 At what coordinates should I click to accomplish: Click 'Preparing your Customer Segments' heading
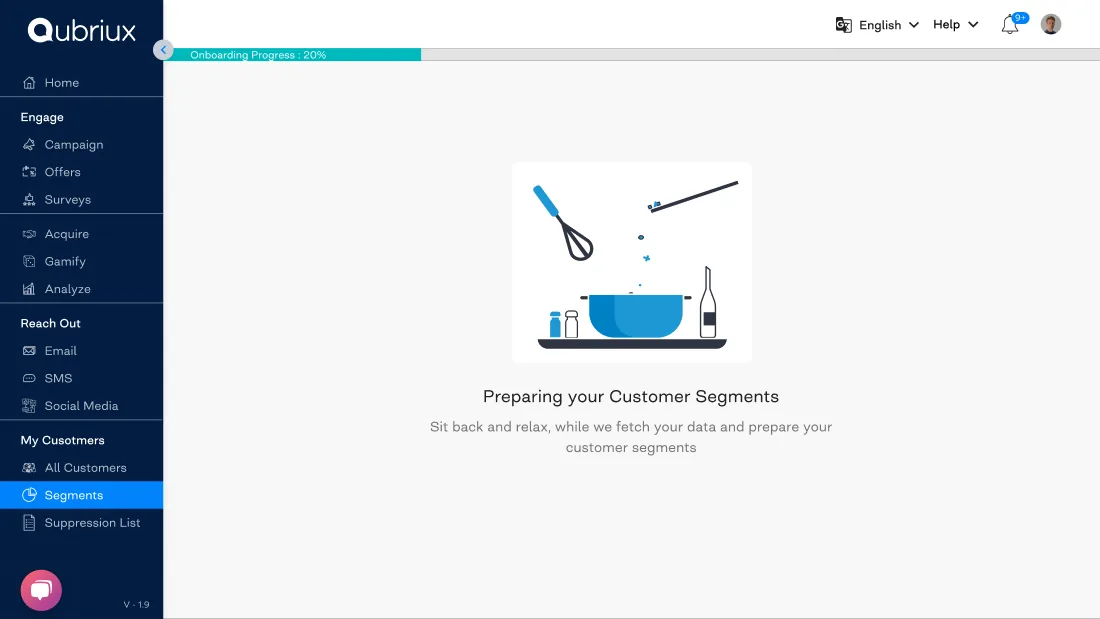pos(631,397)
